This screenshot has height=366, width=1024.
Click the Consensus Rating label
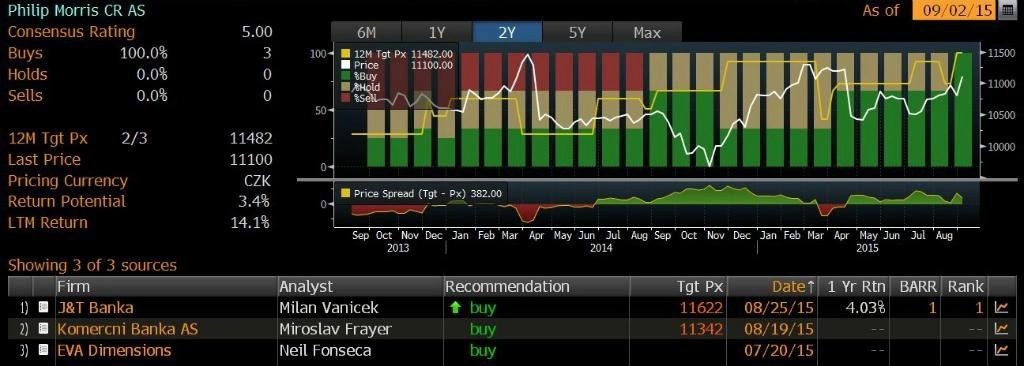[x=71, y=32]
